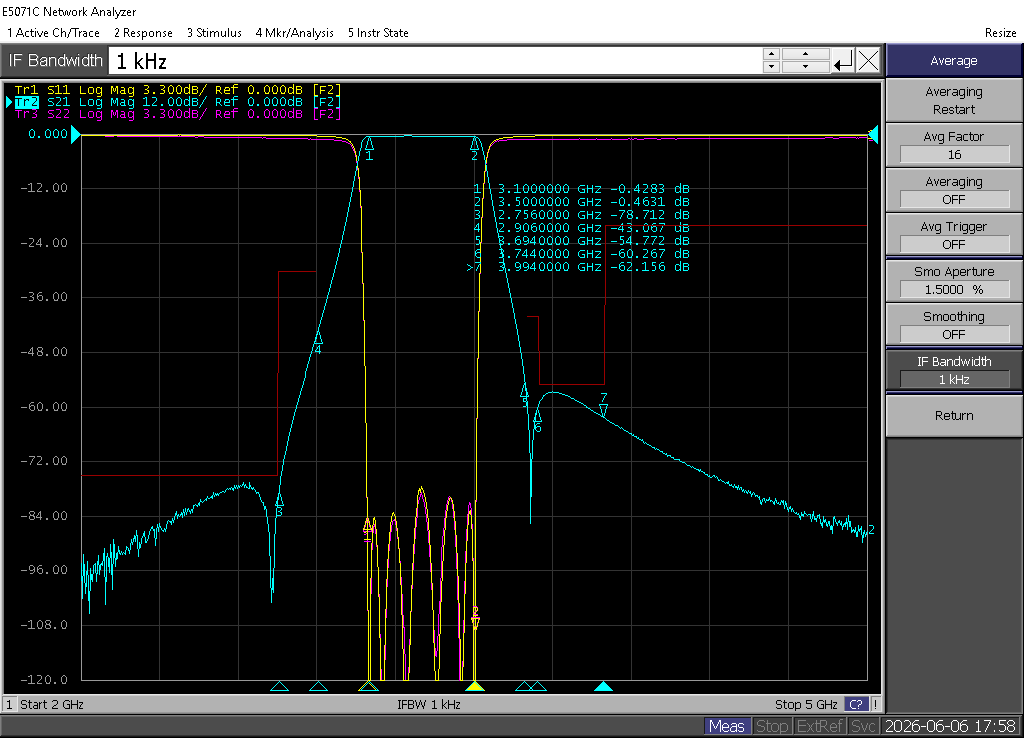Click the wide down arrow button in entry bar

805,67
